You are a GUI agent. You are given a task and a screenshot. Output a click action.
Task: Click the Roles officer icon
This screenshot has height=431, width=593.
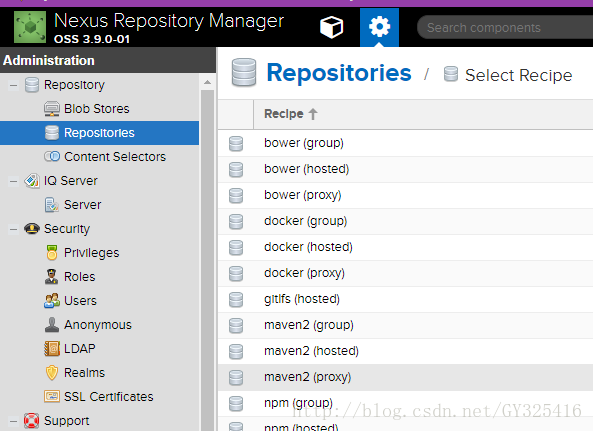51,276
